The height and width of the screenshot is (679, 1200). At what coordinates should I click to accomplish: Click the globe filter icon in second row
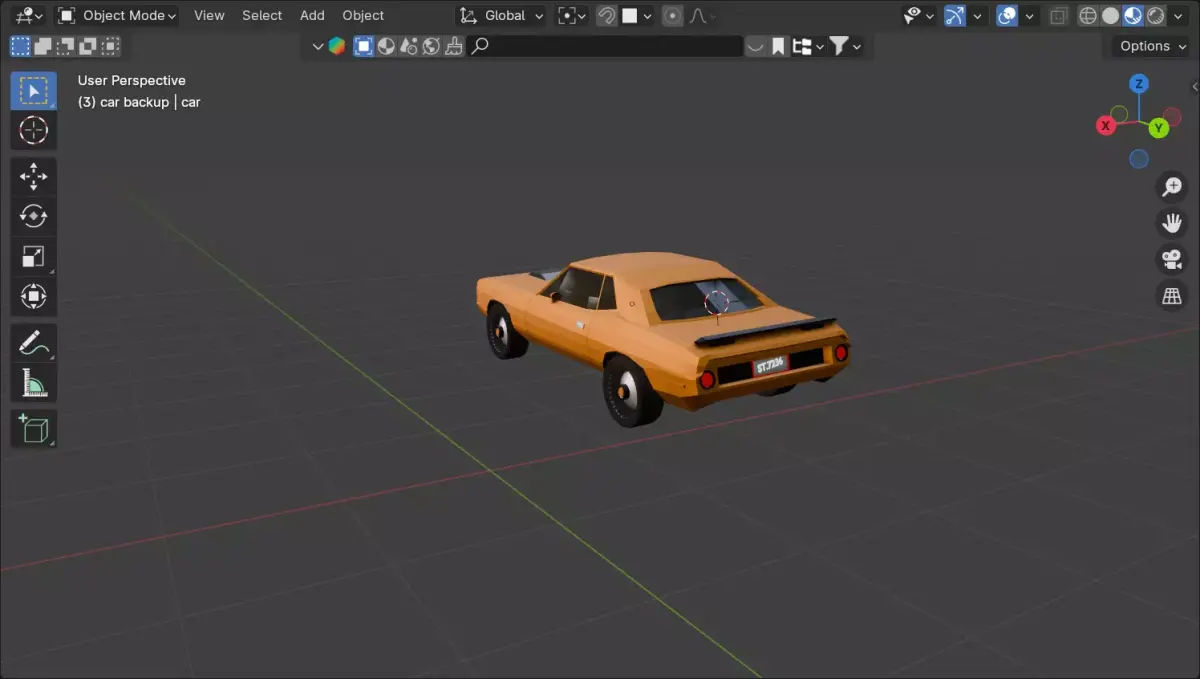click(431, 46)
